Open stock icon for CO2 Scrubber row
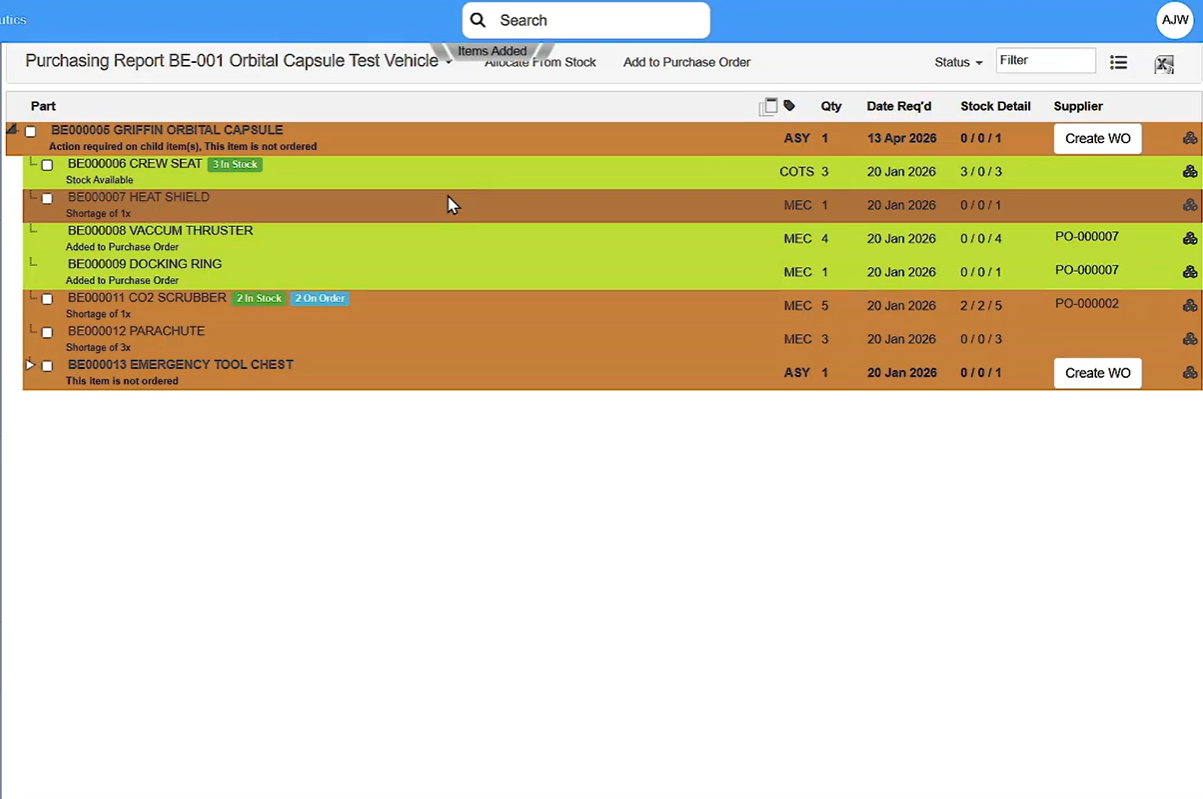Viewport: 1203px width, 799px height. [1190, 306]
